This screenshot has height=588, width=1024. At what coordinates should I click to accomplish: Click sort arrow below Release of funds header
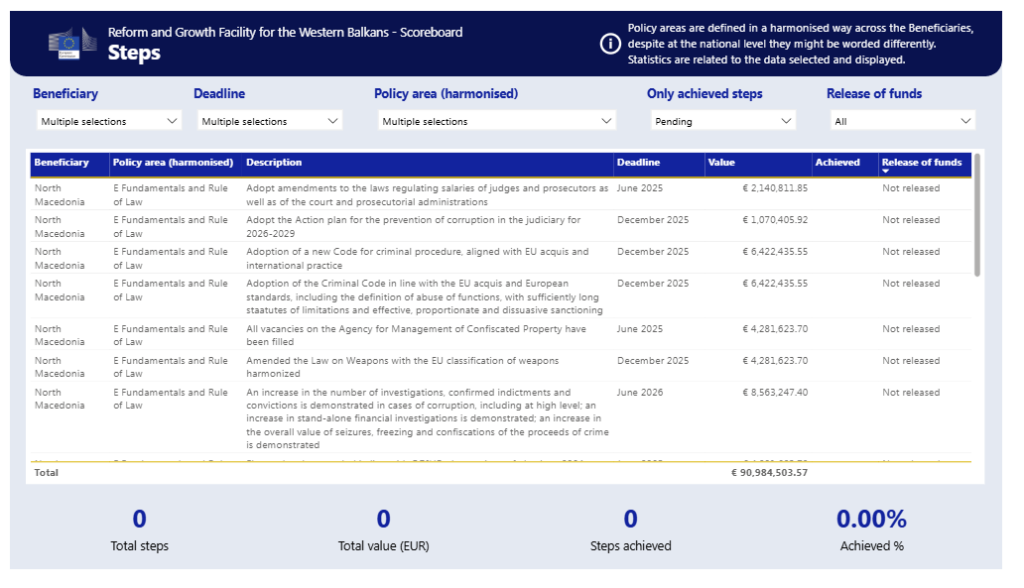pos(885,172)
